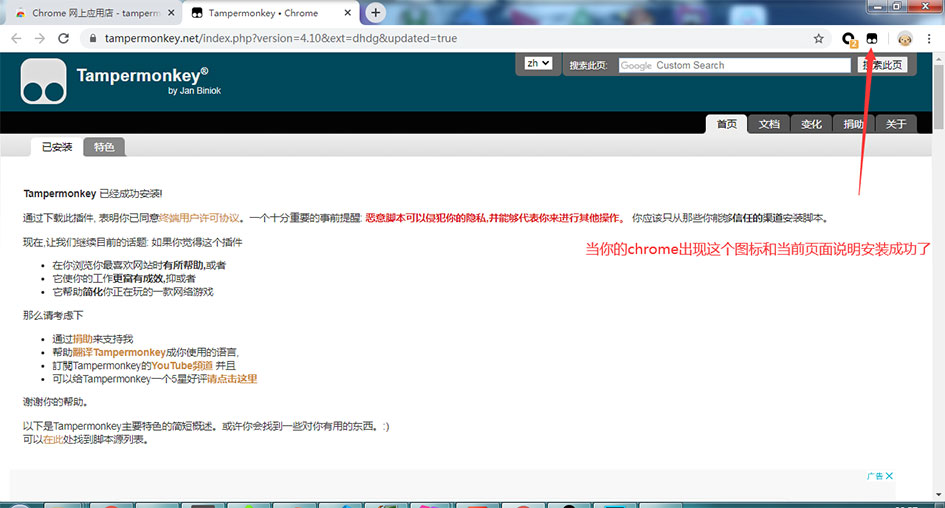The width and height of the screenshot is (945, 508).
Task: Go back to the previous page
Action: pos(16,38)
